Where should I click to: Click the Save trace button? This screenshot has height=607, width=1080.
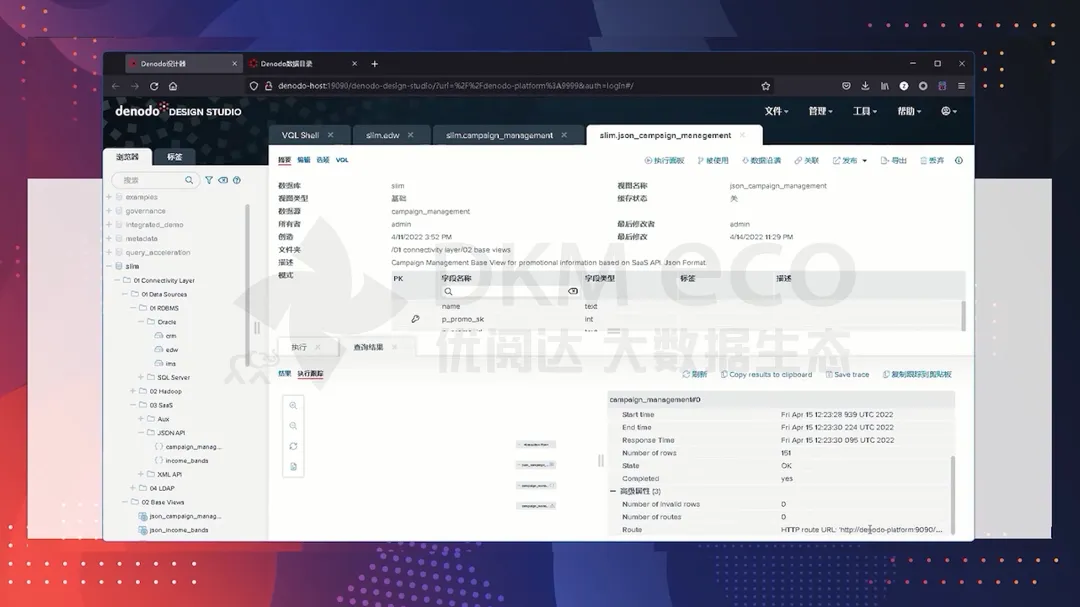click(847, 374)
